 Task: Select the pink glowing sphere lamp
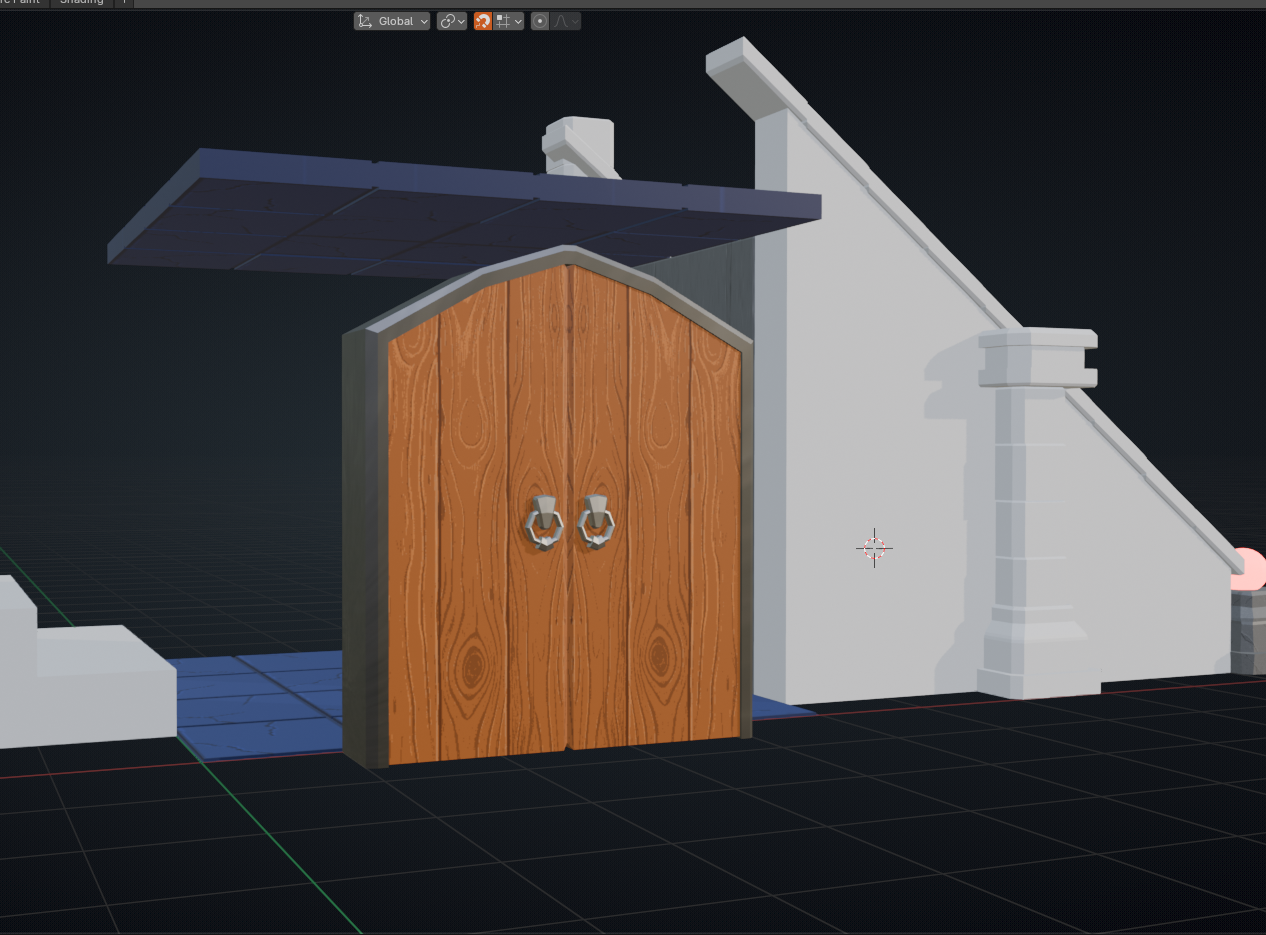tap(1250, 570)
